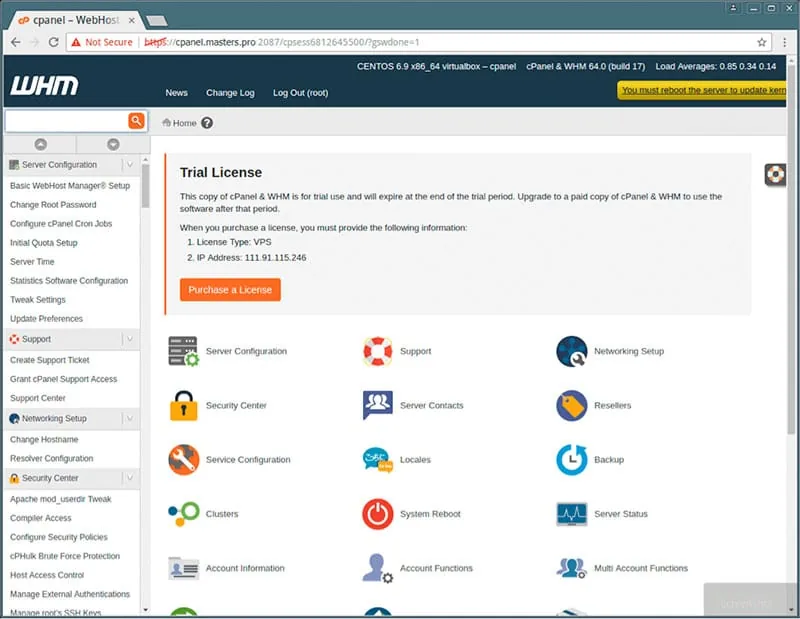
Task: Open Backup using the circular arrow icon
Action: tap(572, 459)
